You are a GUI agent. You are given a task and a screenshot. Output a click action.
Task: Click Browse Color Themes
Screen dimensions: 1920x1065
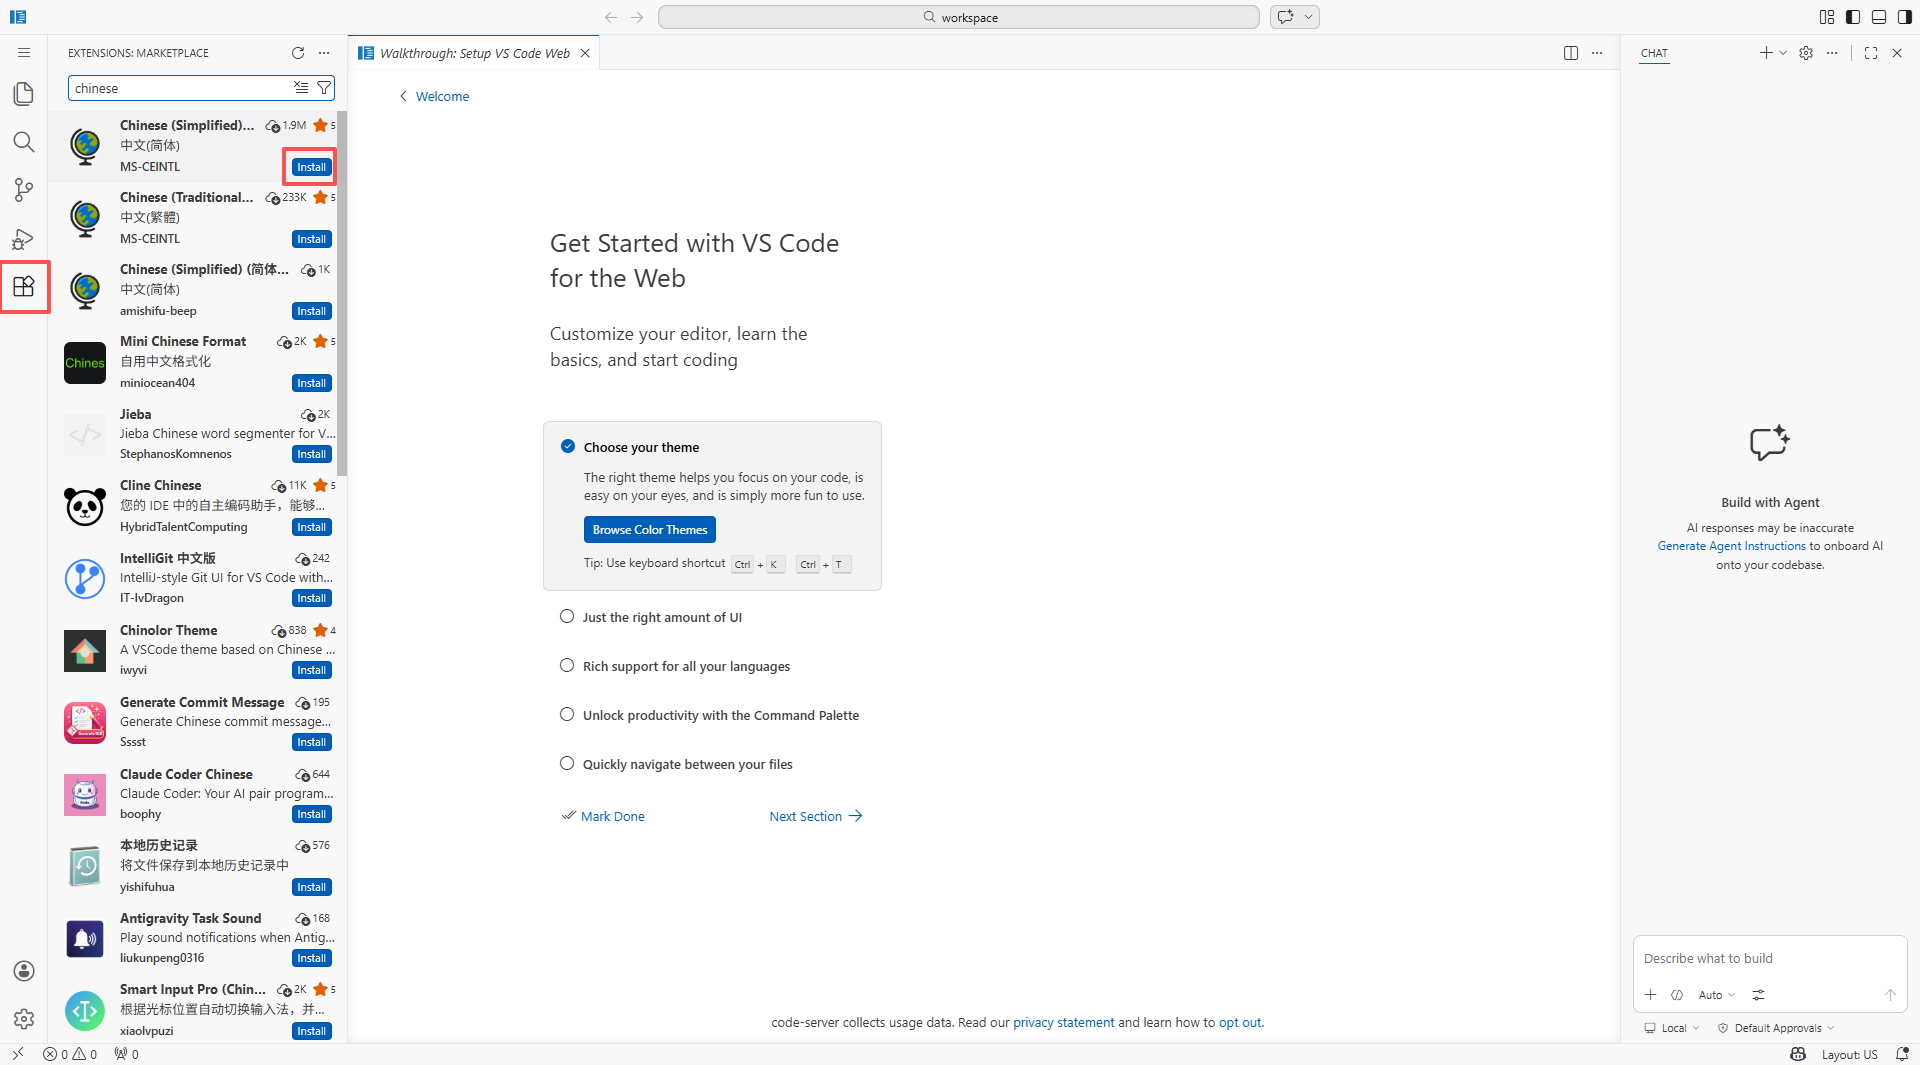point(649,529)
